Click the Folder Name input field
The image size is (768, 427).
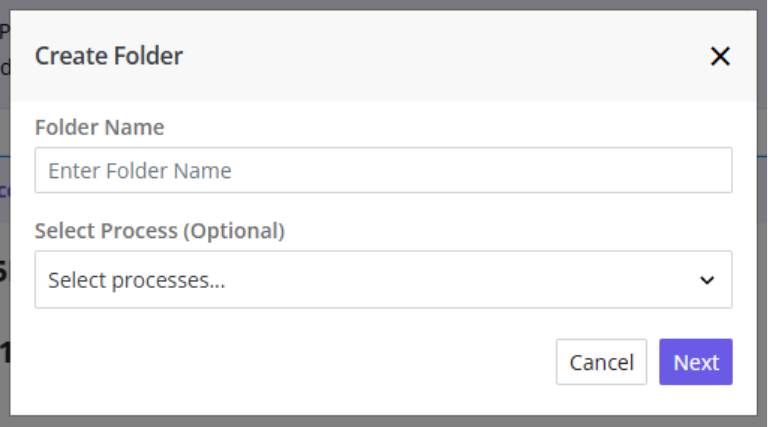click(x=384, y=170)
